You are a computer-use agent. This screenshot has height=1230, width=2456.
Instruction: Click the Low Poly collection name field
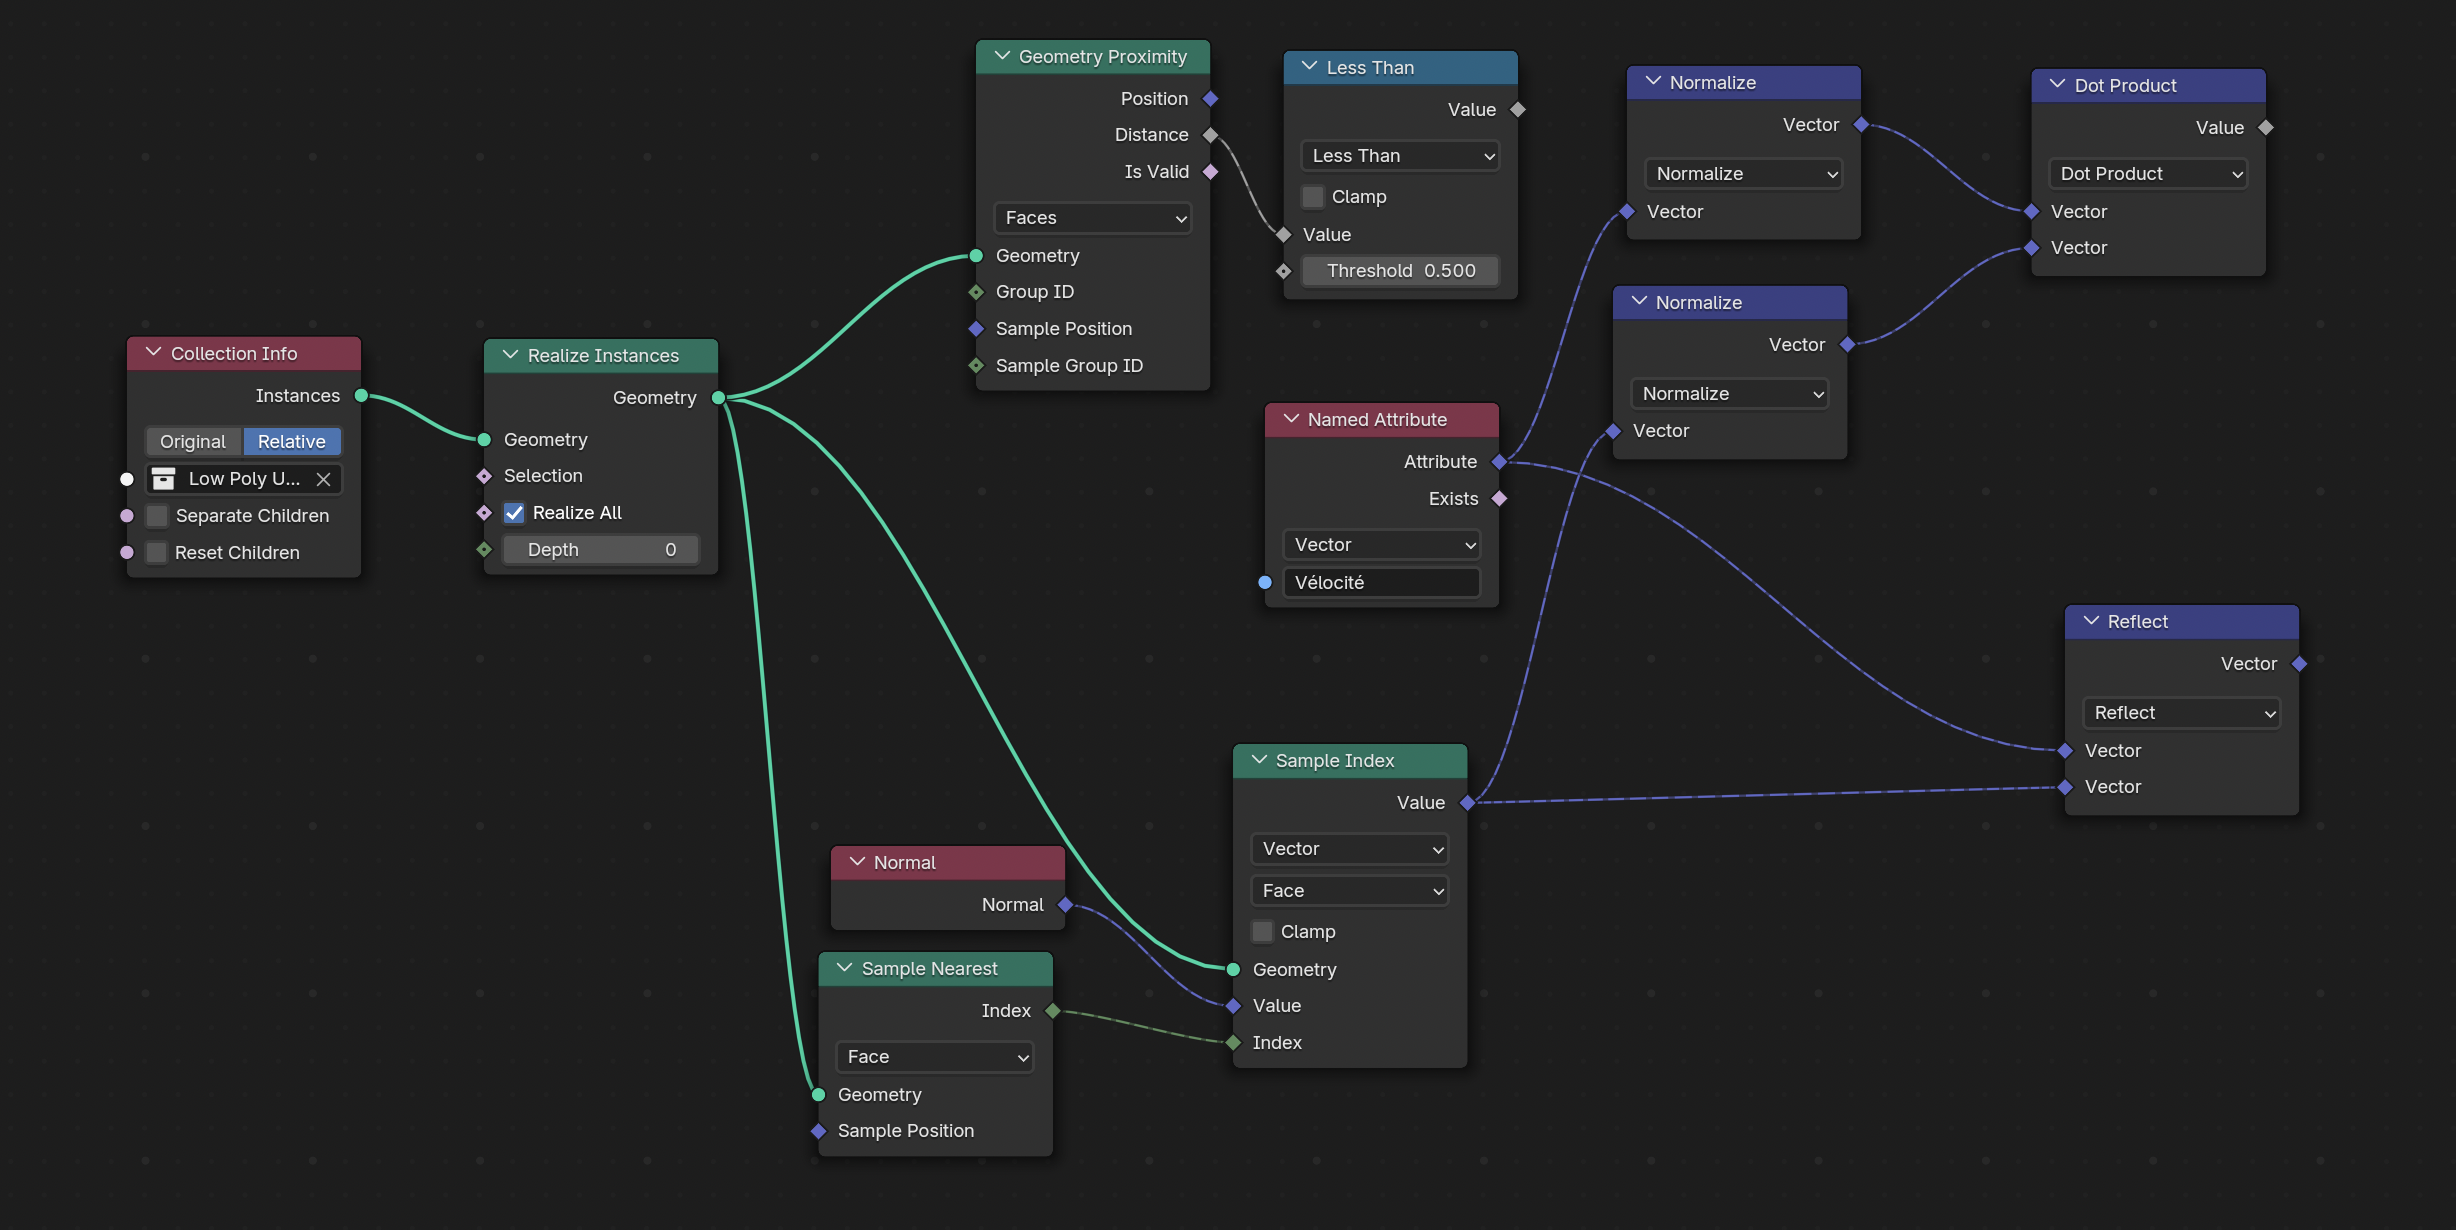(245, 479)
